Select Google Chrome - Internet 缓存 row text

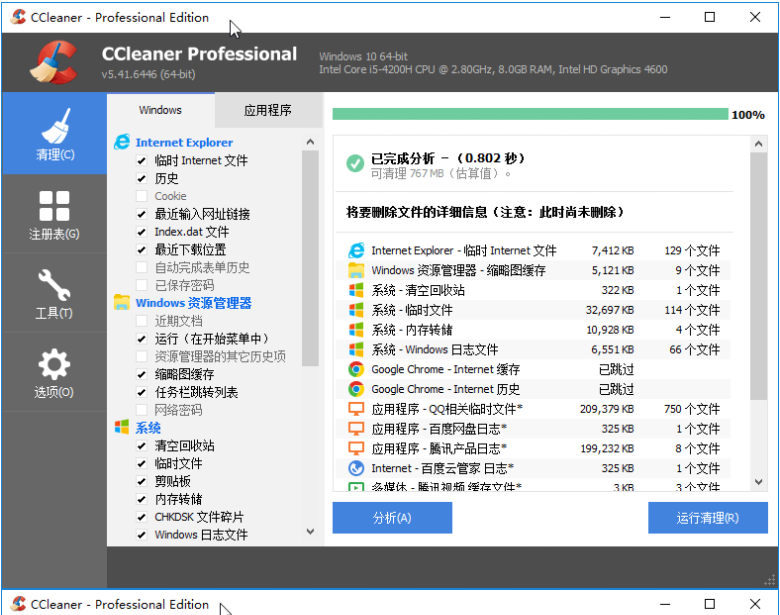click(x=445, y=369)
